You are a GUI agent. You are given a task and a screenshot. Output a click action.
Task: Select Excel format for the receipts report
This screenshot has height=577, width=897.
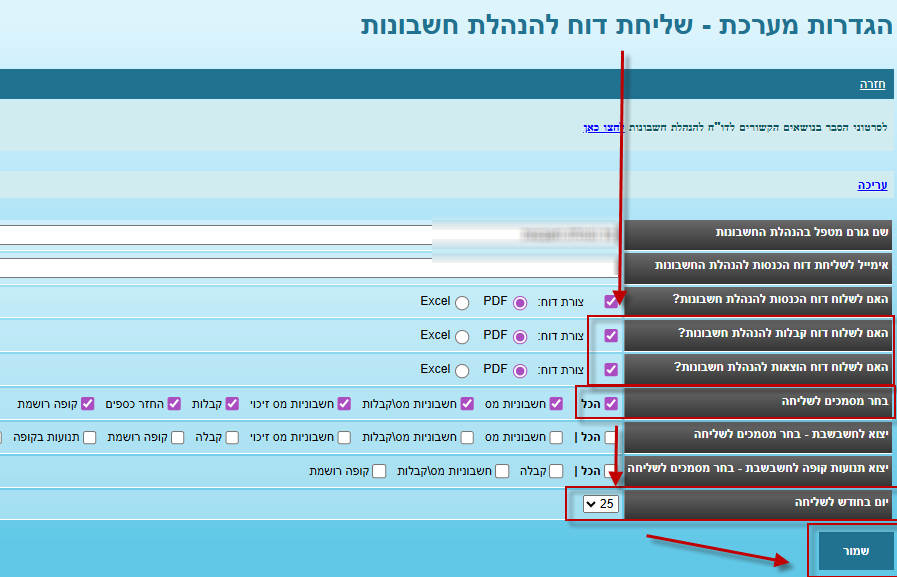point(462,336)
